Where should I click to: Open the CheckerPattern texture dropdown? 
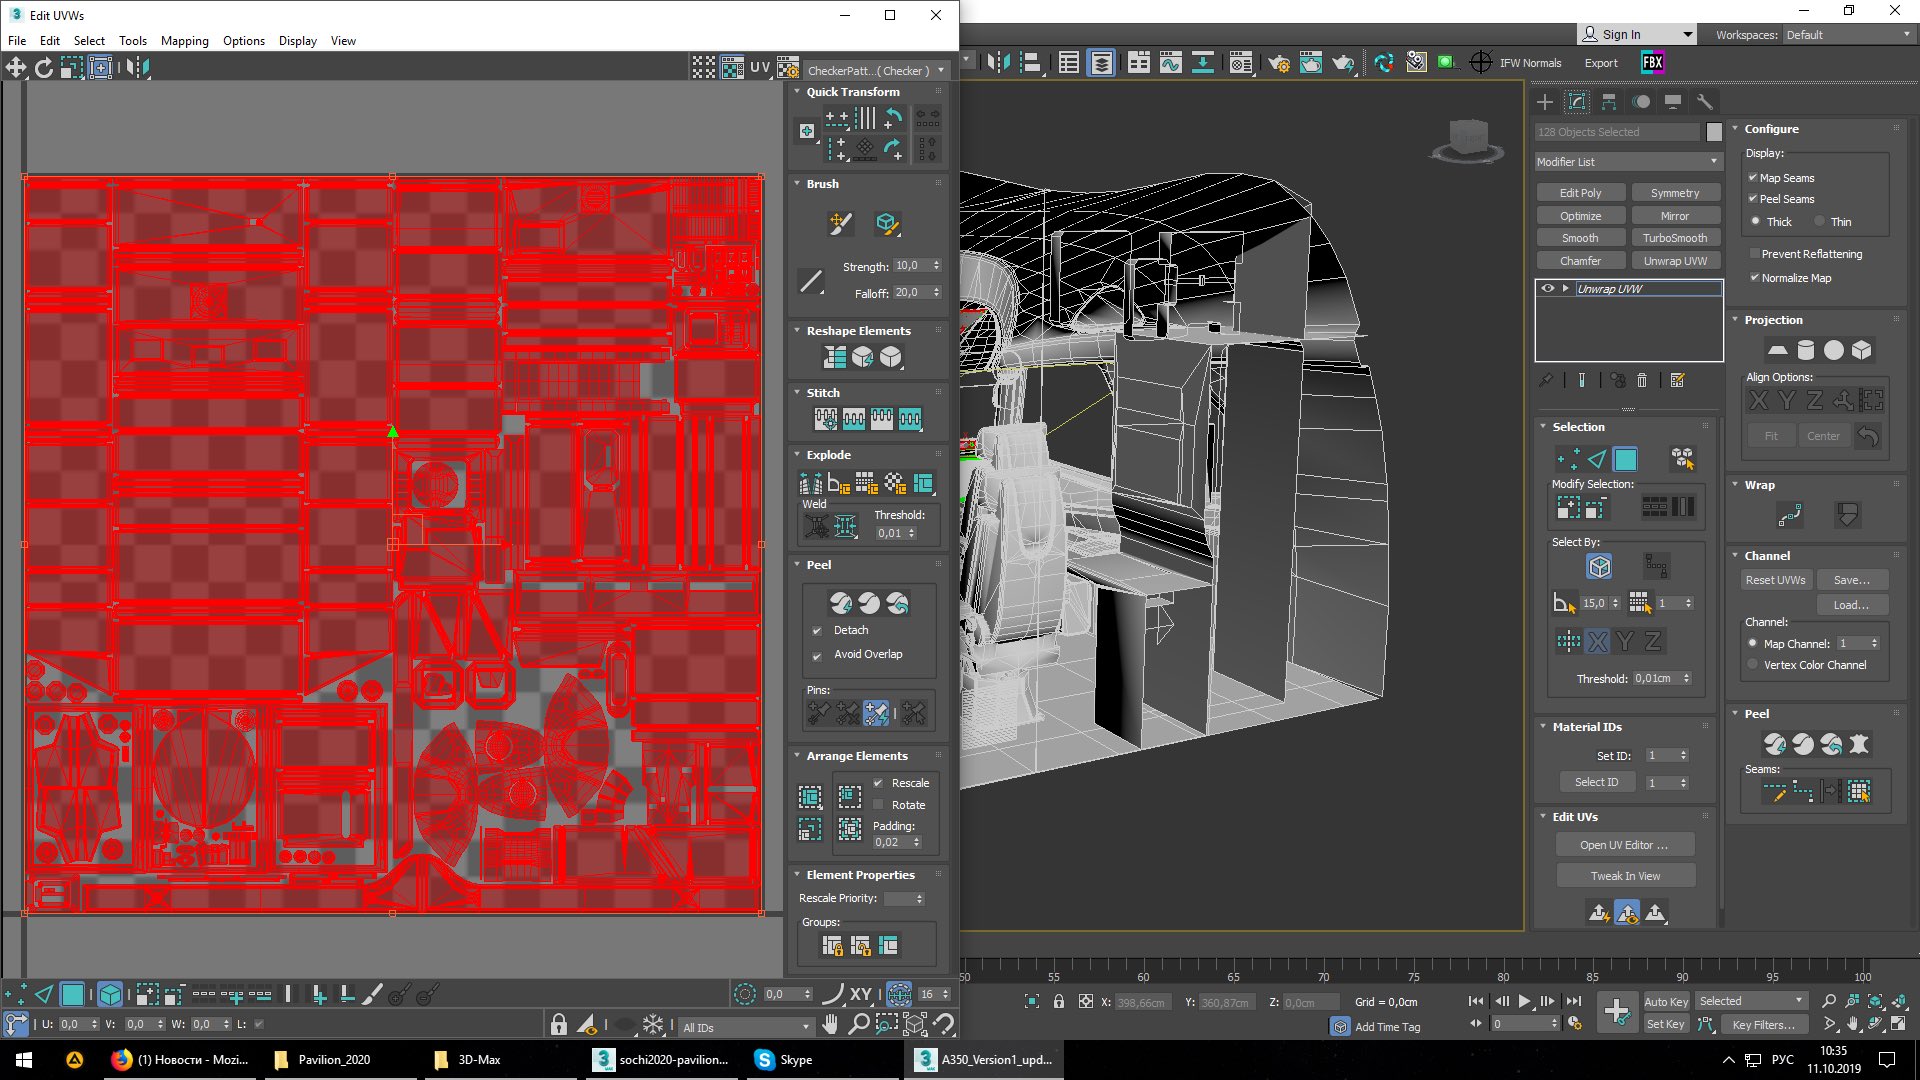(875, 71)
